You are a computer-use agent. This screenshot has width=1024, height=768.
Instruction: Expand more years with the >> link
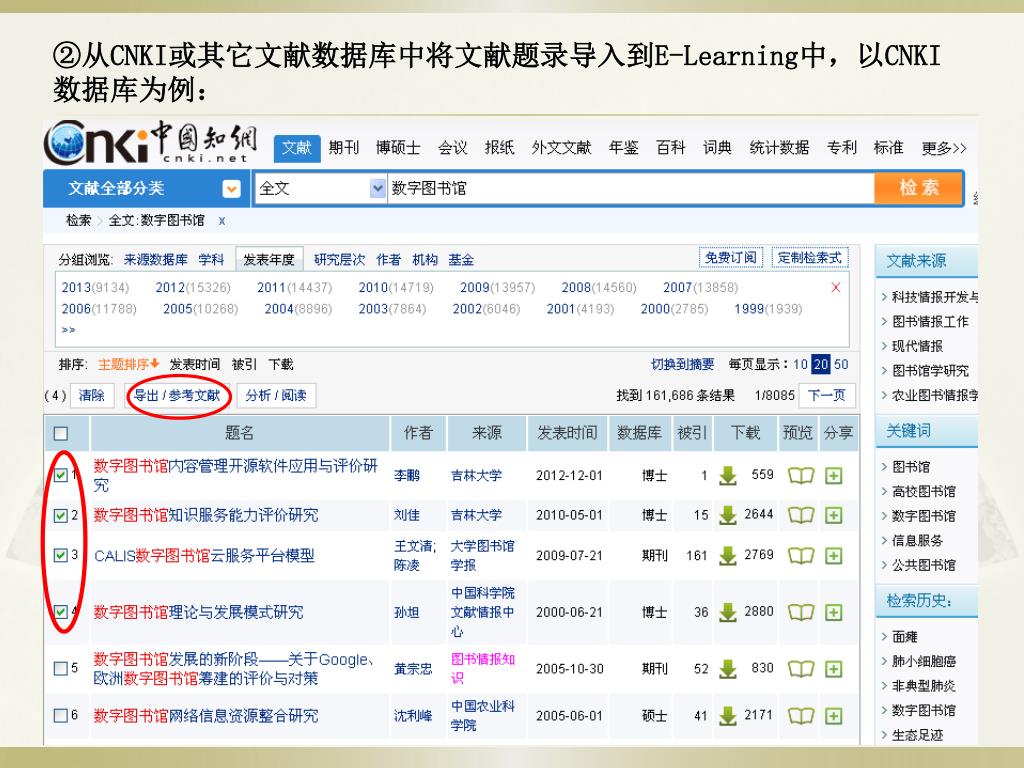pyautogui.click(x=68, y=330)
